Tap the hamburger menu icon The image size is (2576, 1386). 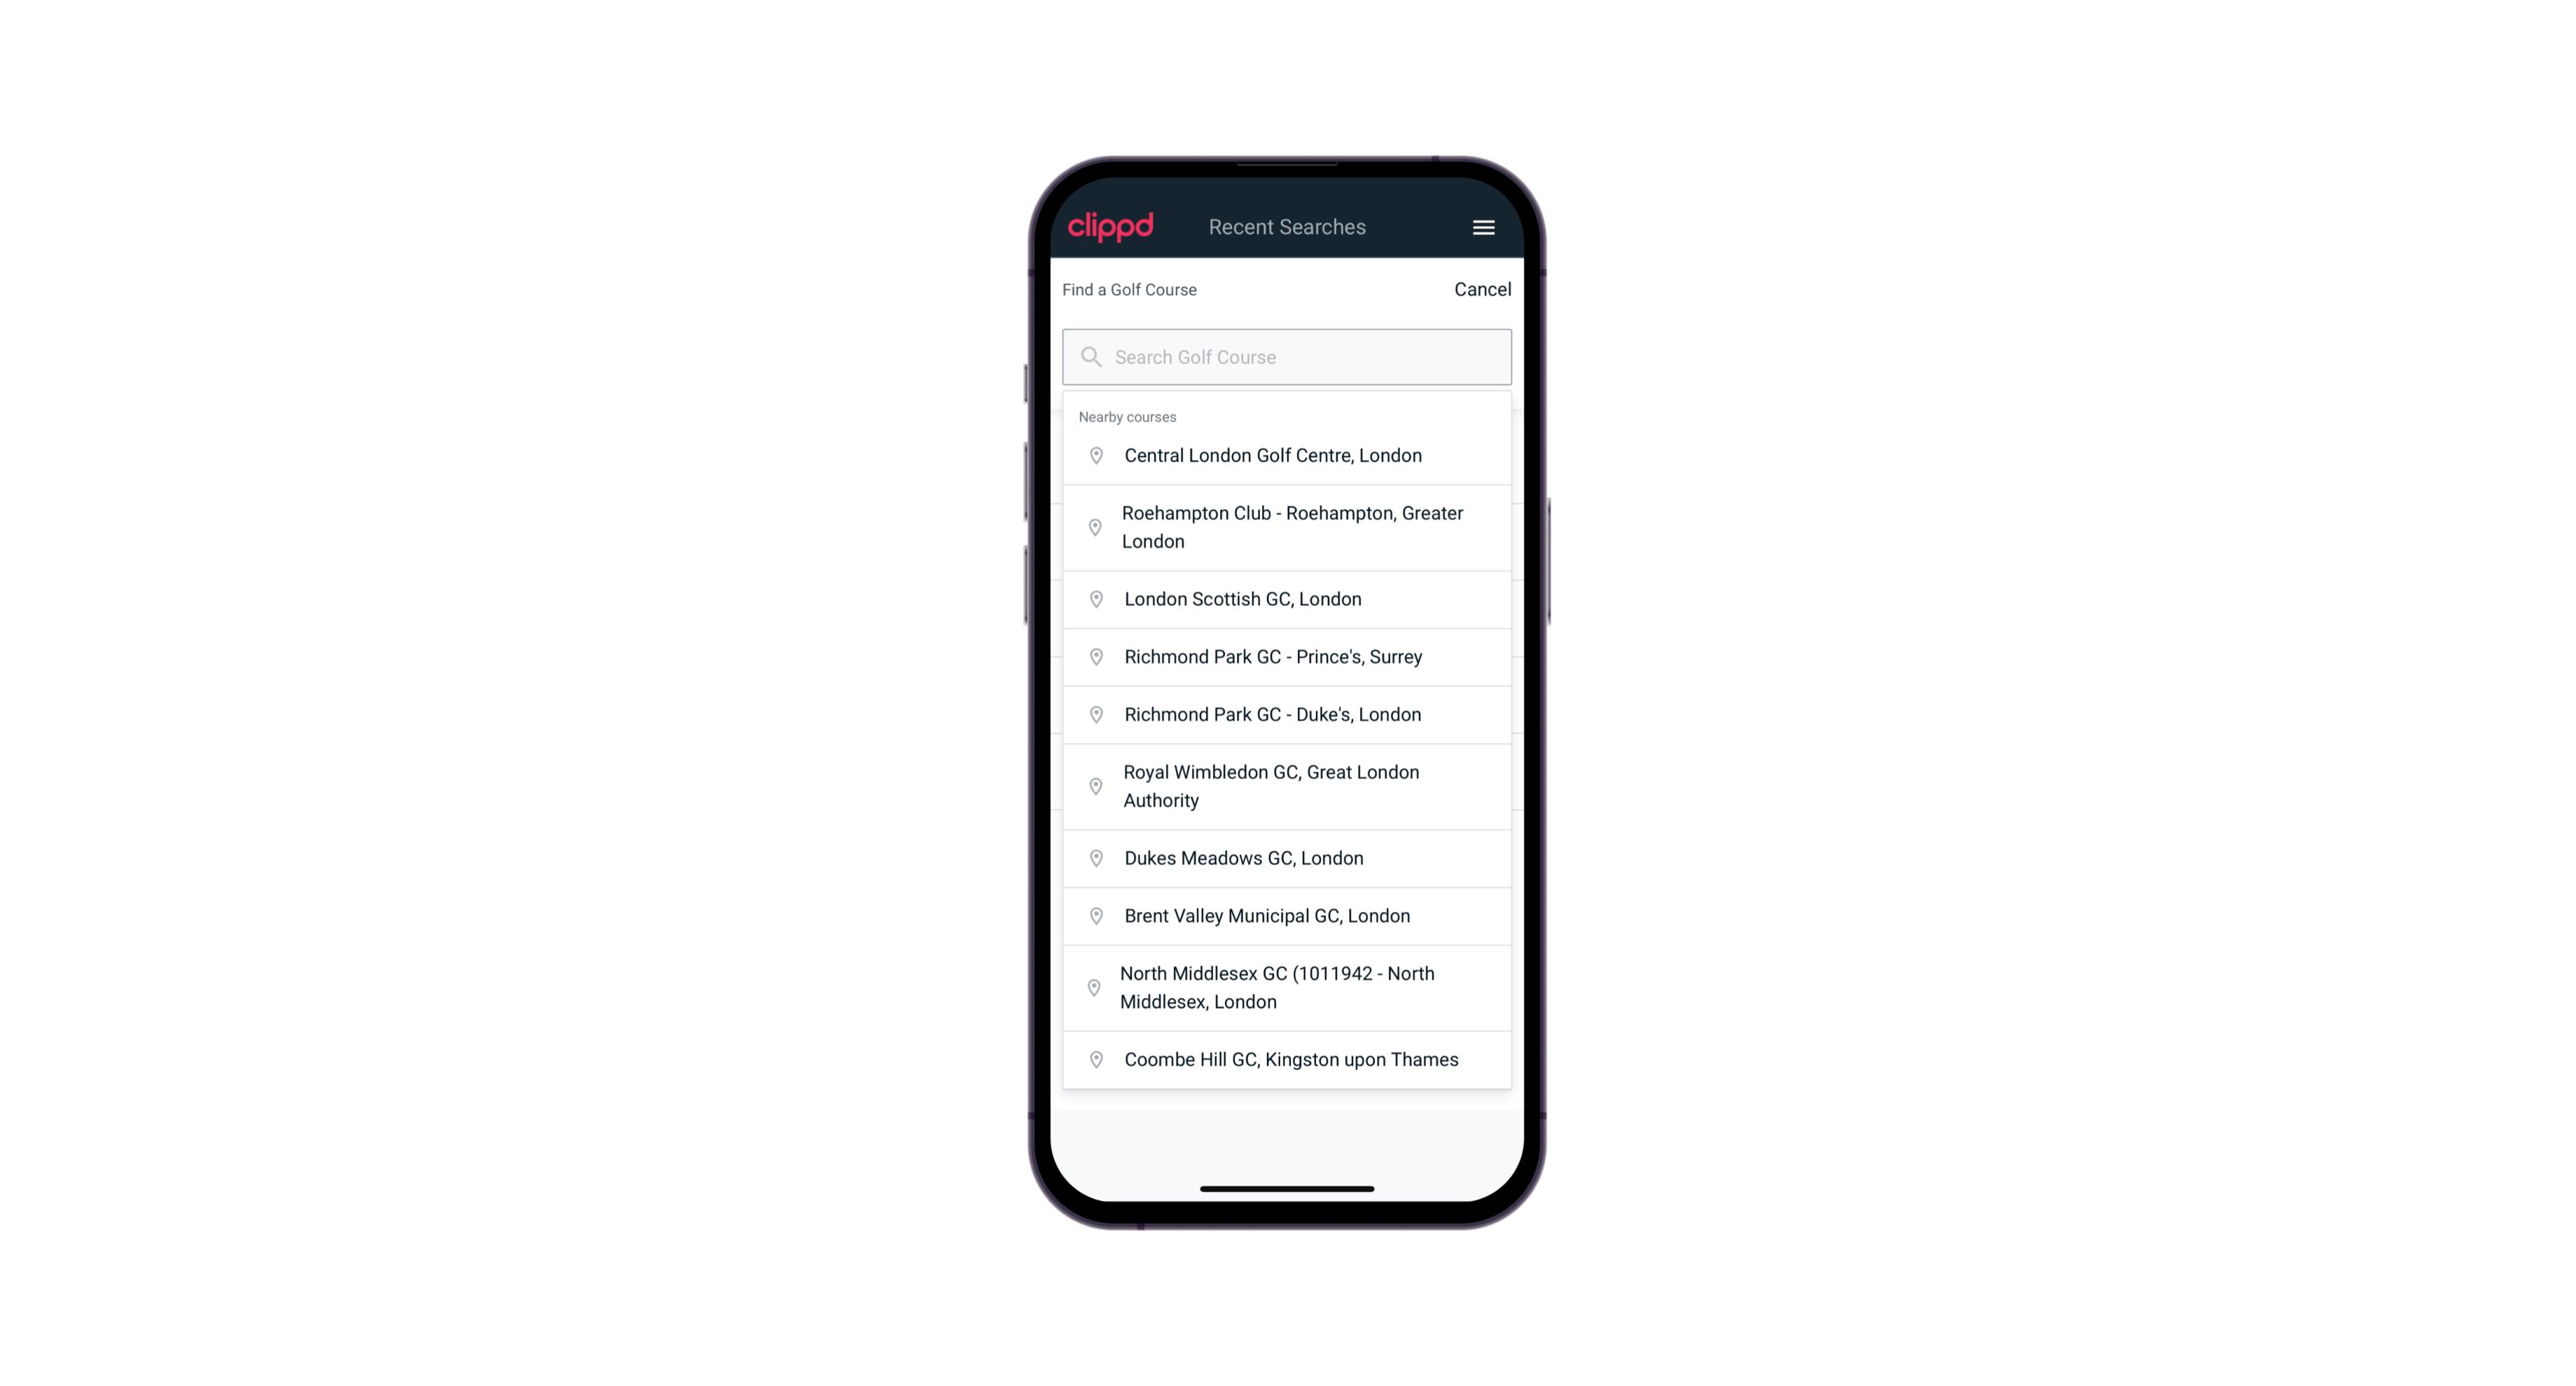tap(1484, 227)
